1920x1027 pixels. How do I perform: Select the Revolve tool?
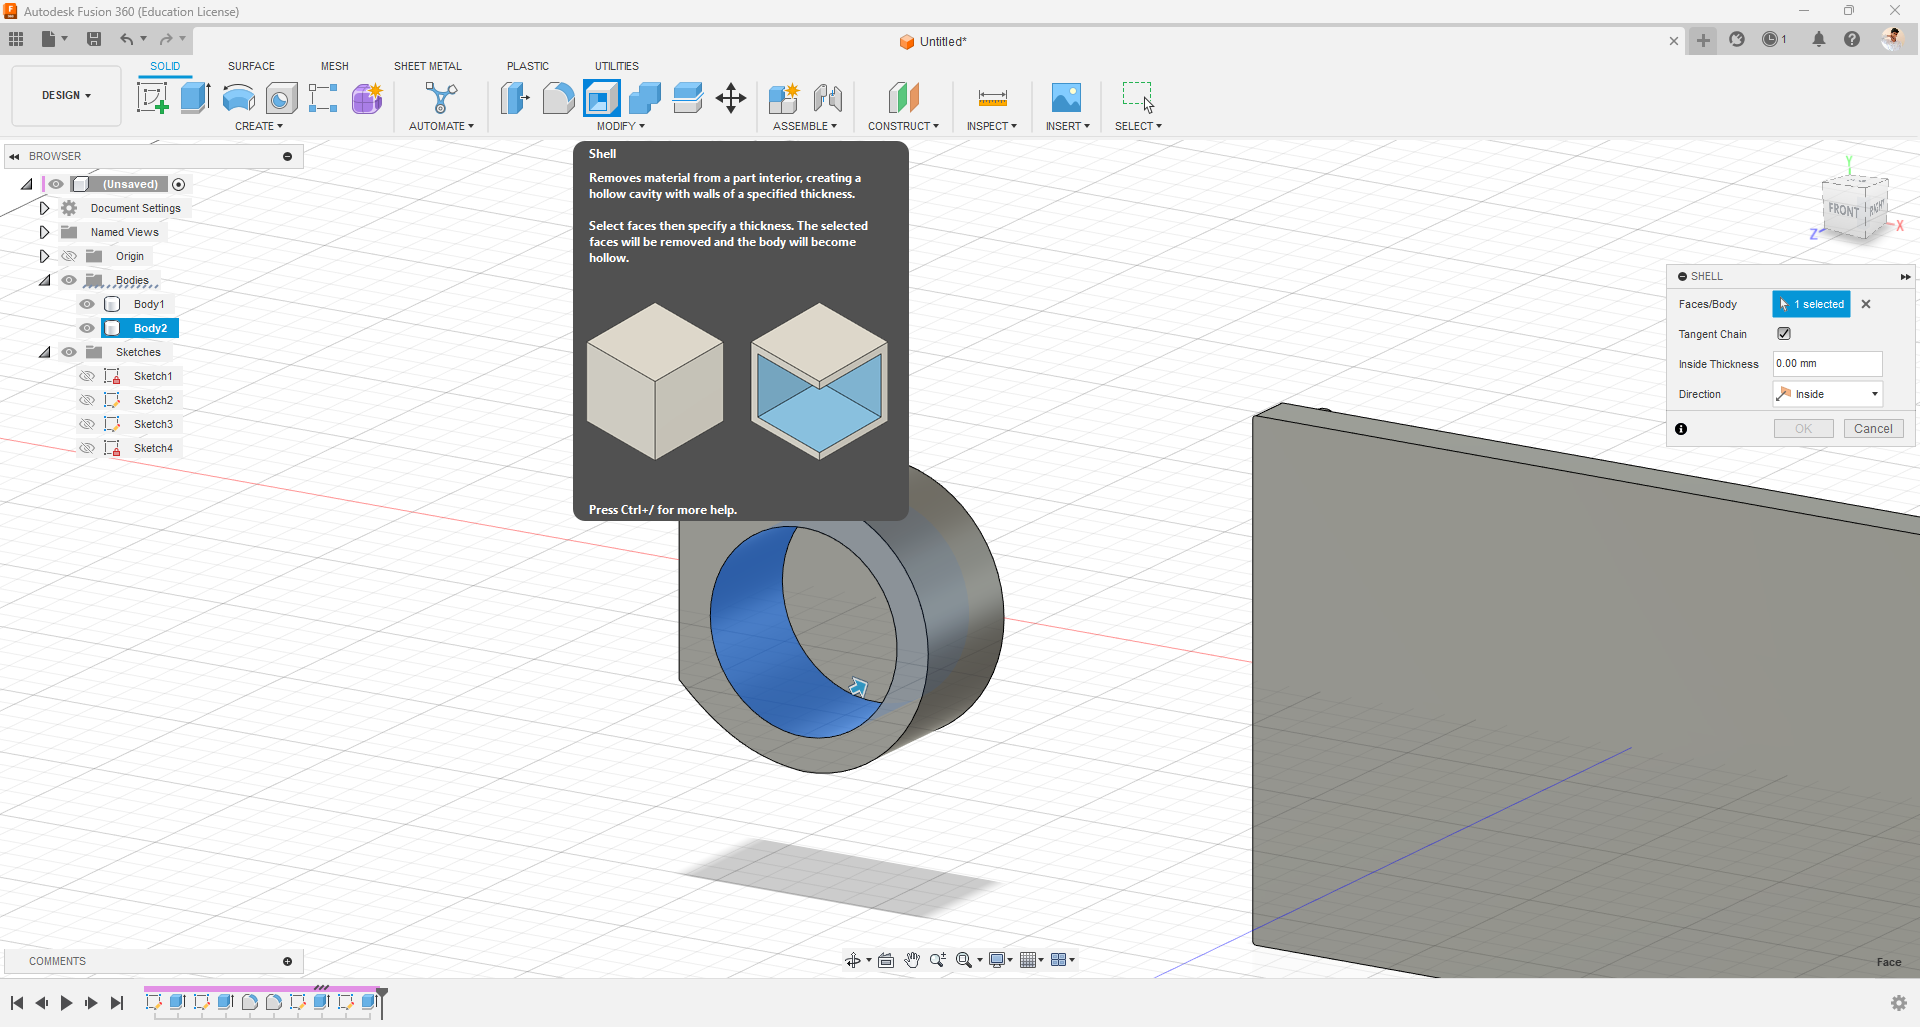click(238, 98)
